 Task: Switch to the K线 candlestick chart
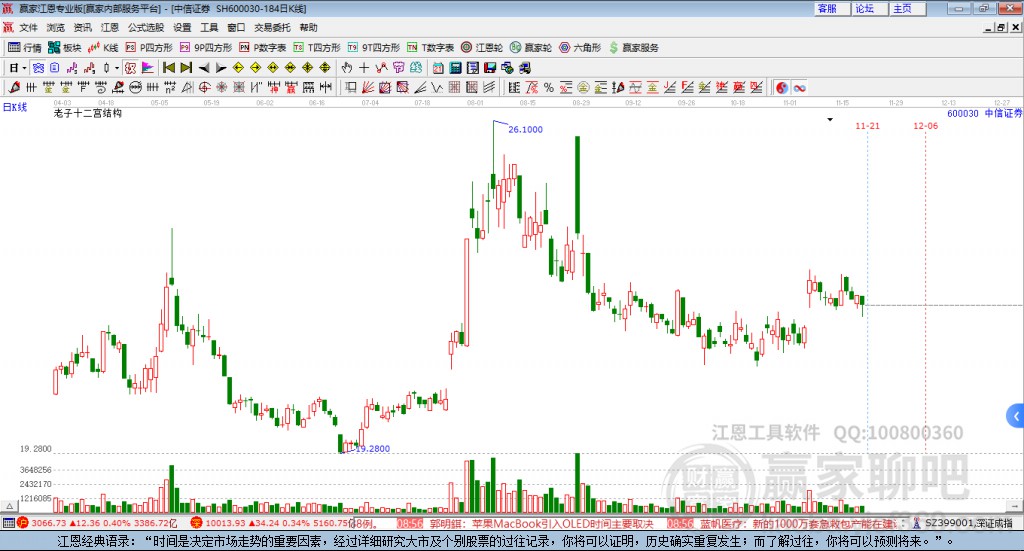(103, 48)
